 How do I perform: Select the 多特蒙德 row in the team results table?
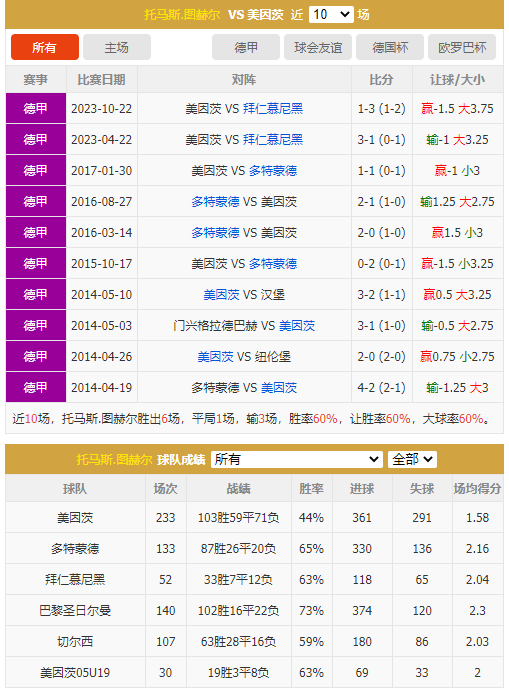point(254,549)
